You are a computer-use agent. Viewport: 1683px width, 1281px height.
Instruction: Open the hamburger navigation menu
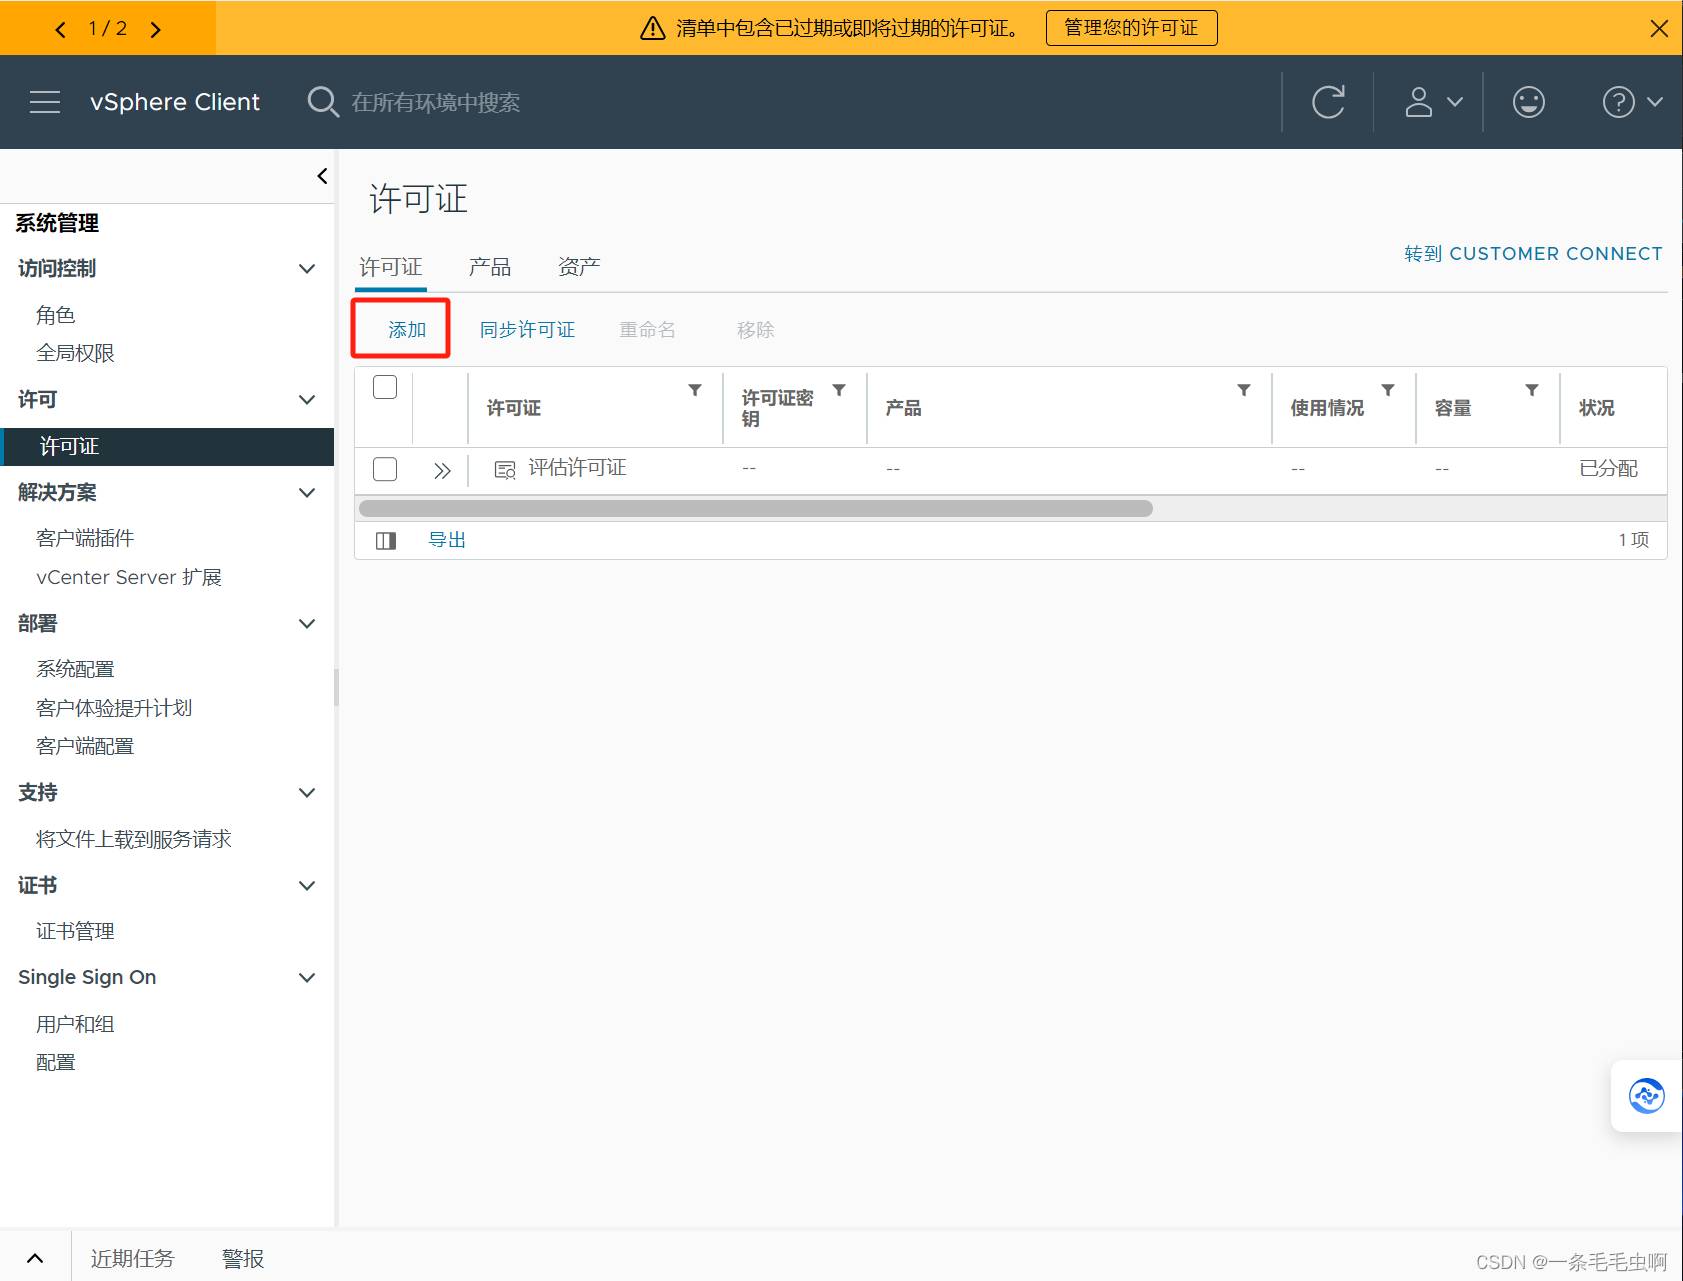(45, 102)
